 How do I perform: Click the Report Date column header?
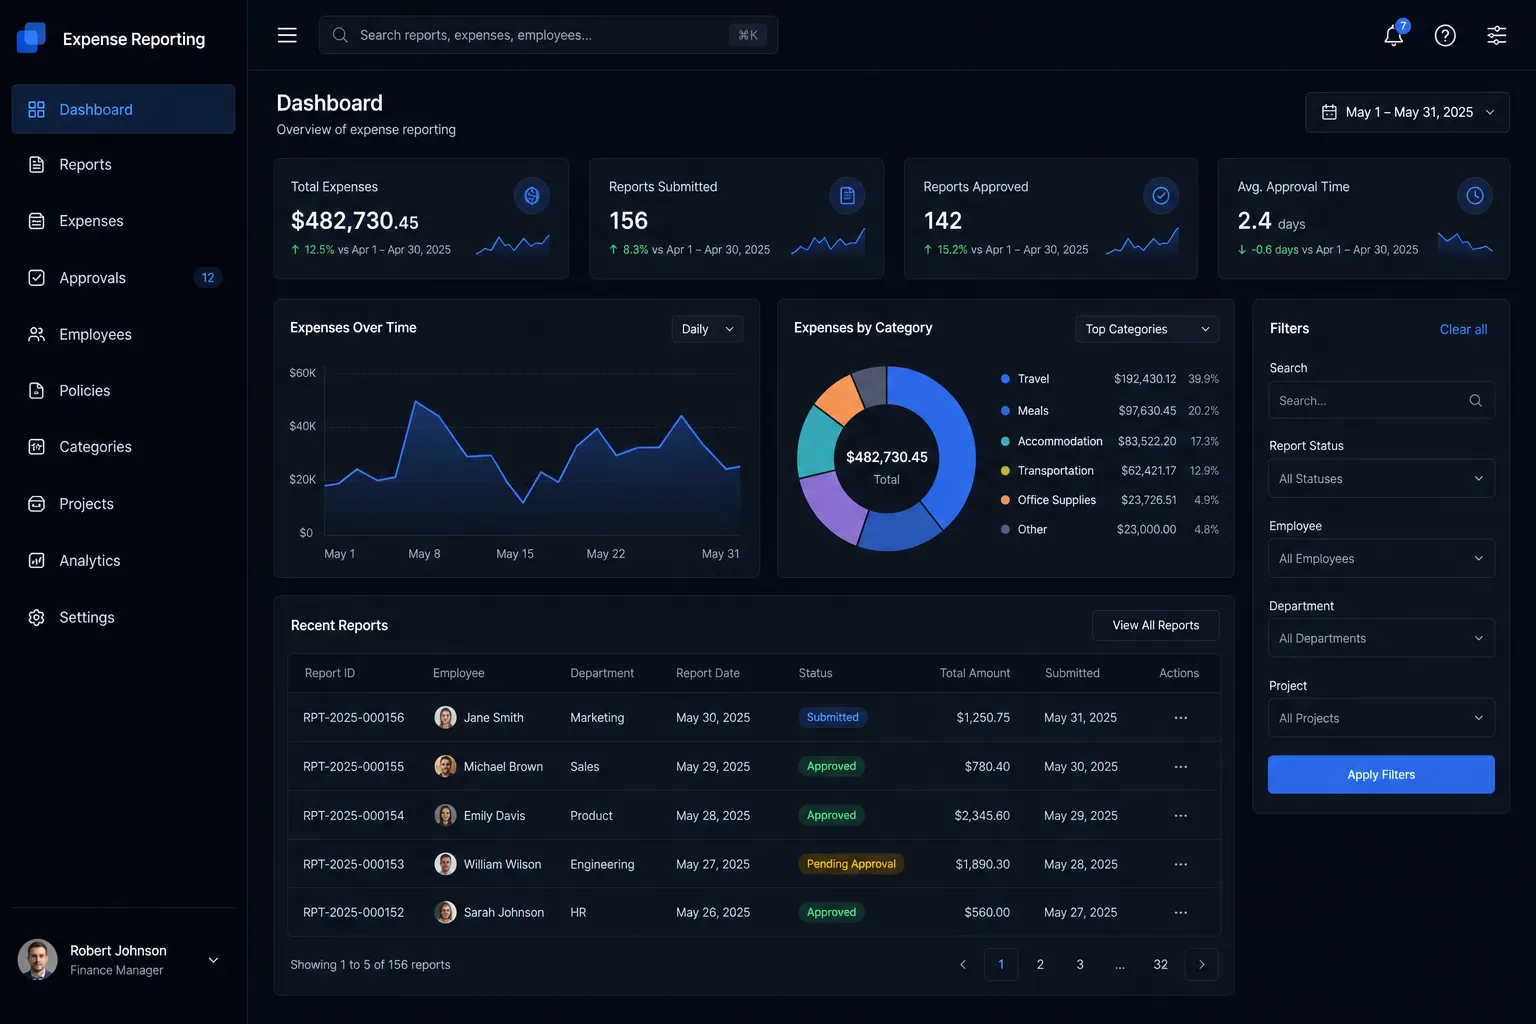click(x=708, y=673)
